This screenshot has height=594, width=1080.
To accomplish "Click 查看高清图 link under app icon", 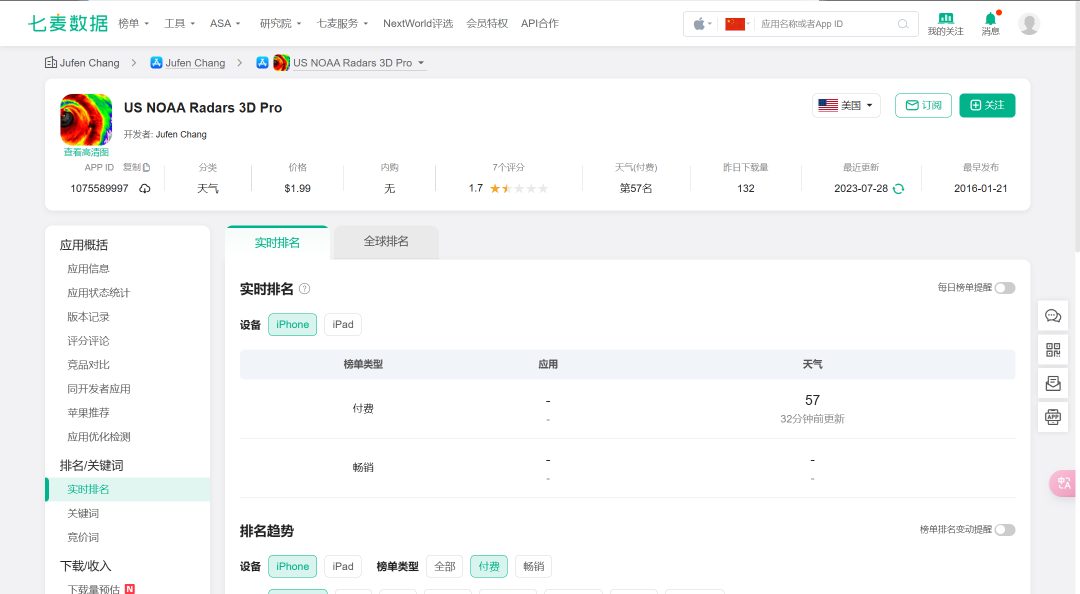I will pos(86,152).
